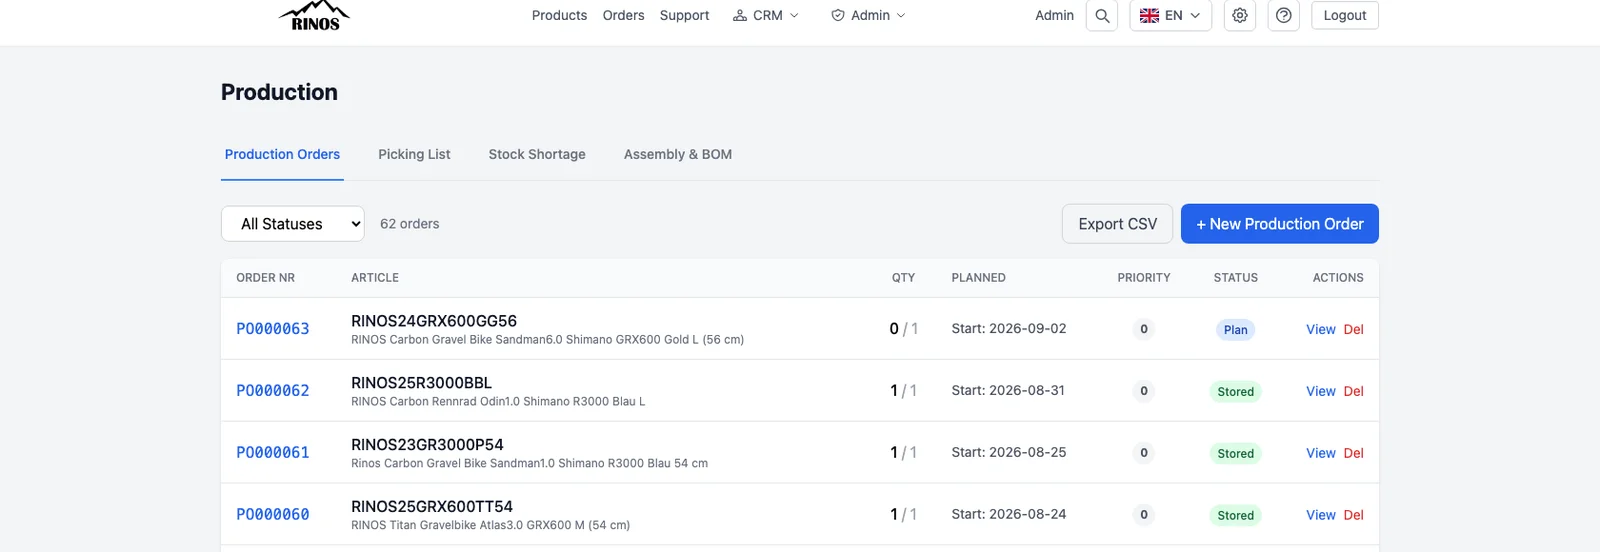This screenshot has height=552, width=1600.
Task: Switch to the Picking List tab
Action: pyautogui.click(x=414, y=154)
